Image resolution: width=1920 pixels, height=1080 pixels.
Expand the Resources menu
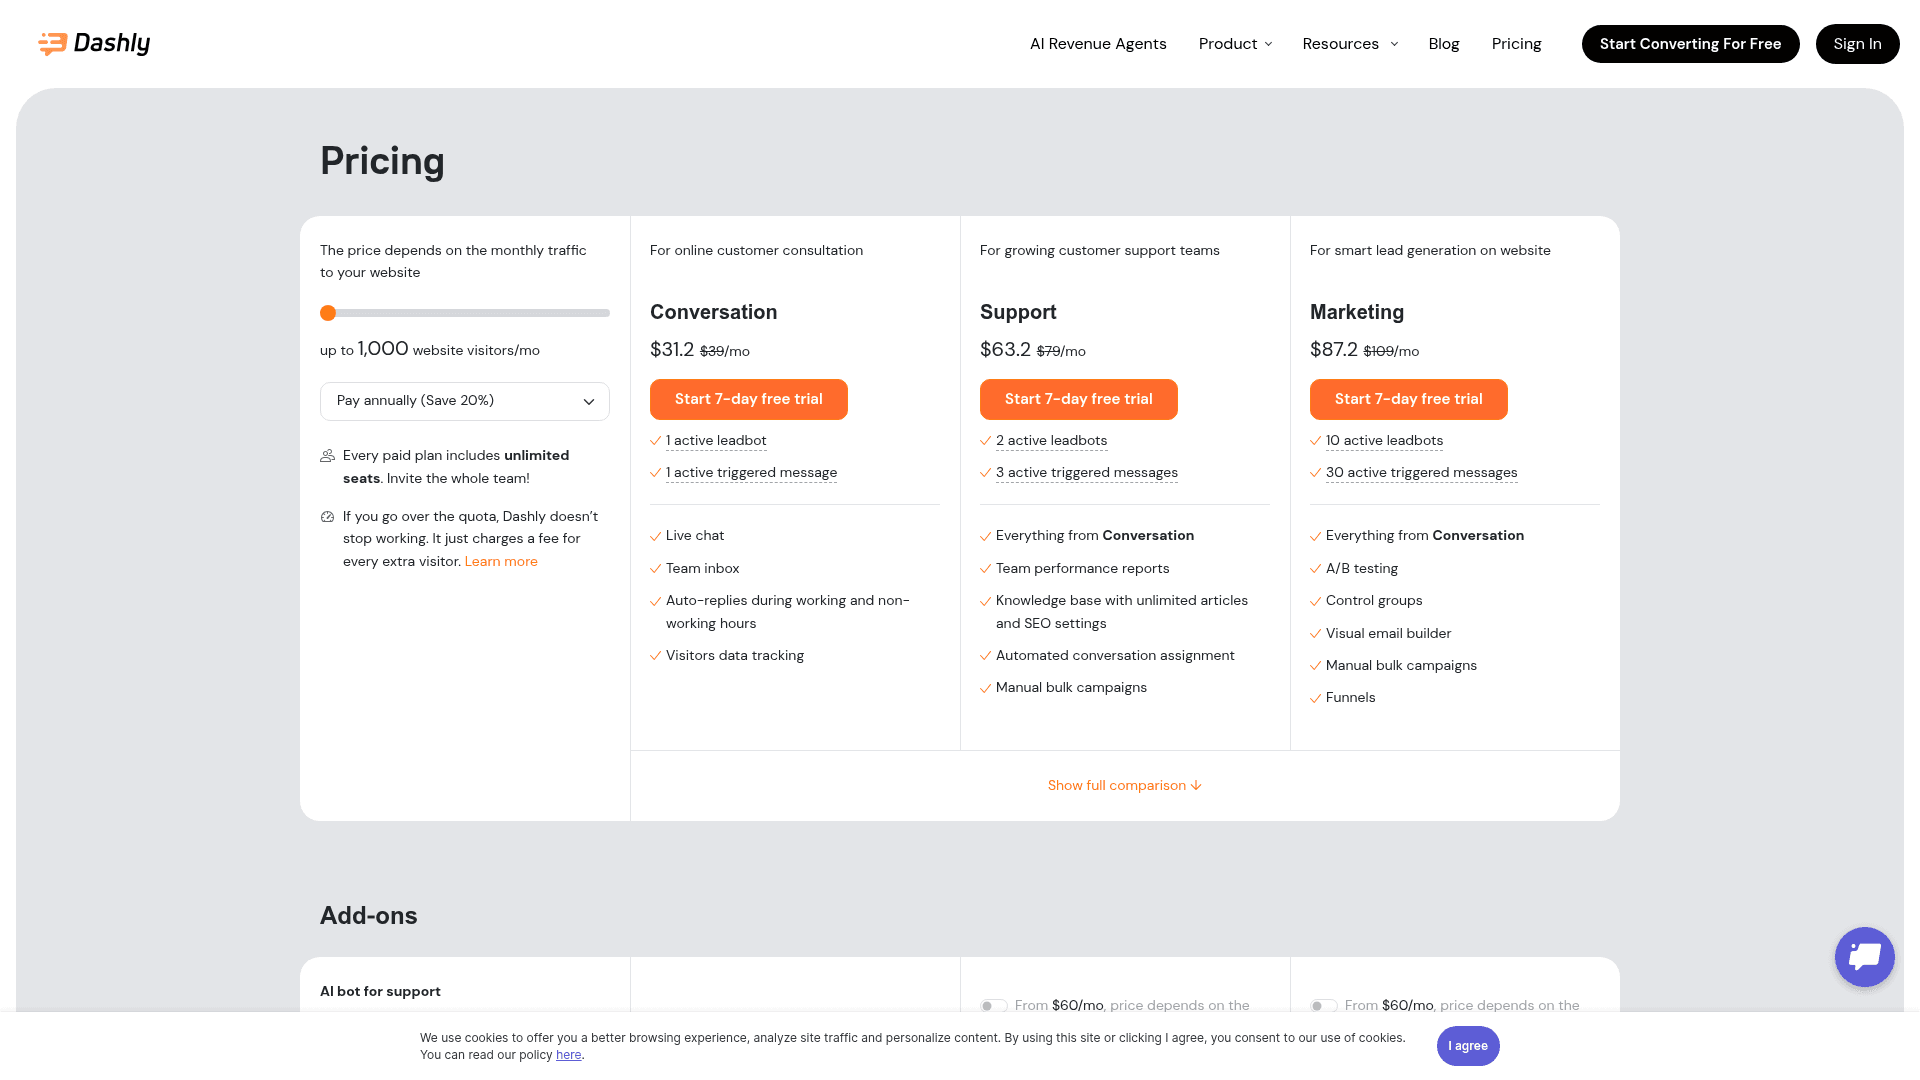(1350, 44)
